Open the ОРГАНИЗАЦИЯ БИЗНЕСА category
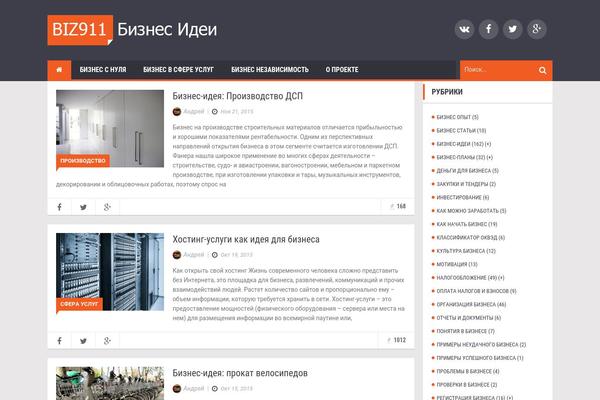The height and width of the screenshot is (400, 600). coord(471,304)
